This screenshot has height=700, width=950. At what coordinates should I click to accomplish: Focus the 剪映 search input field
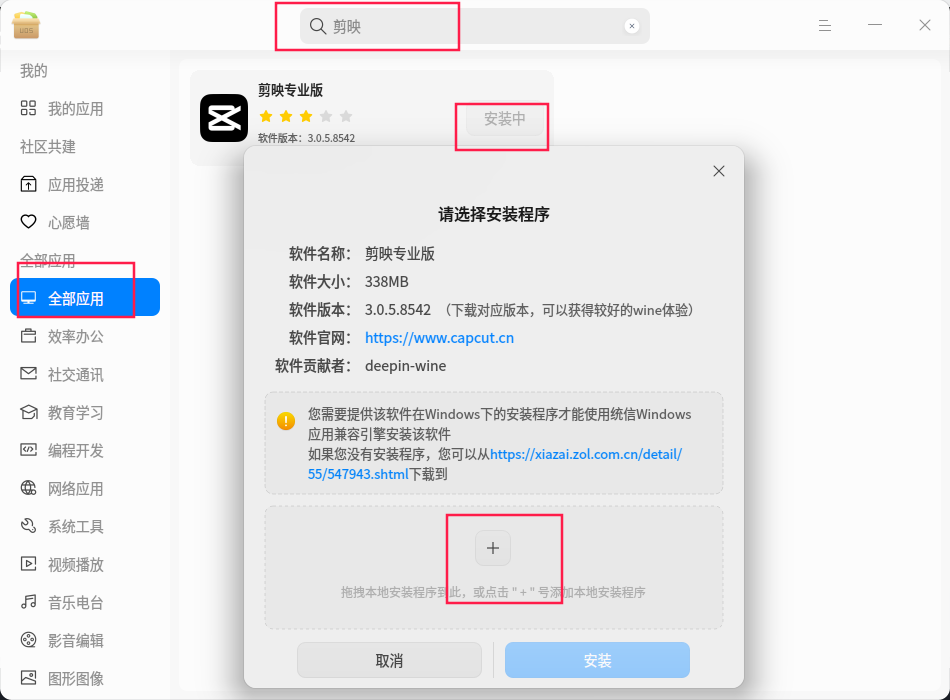pos(474,26)
